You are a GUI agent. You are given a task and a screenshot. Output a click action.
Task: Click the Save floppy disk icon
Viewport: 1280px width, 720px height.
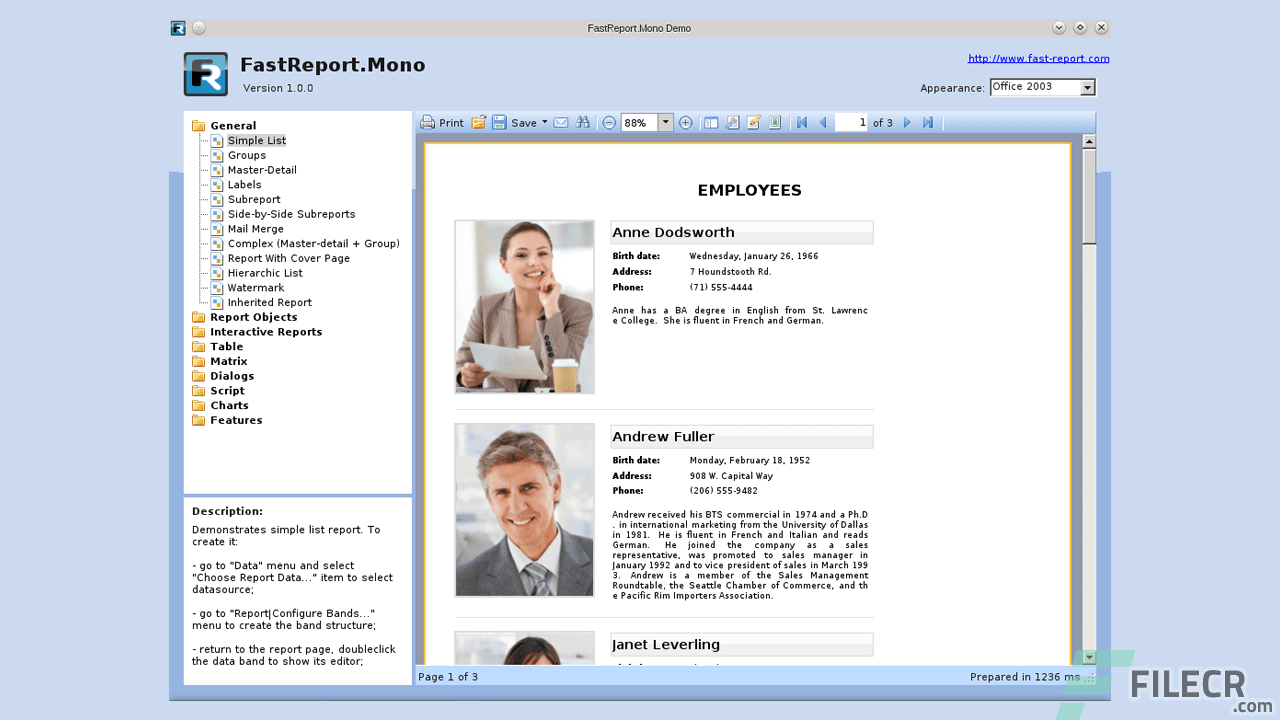click(499, 123)
